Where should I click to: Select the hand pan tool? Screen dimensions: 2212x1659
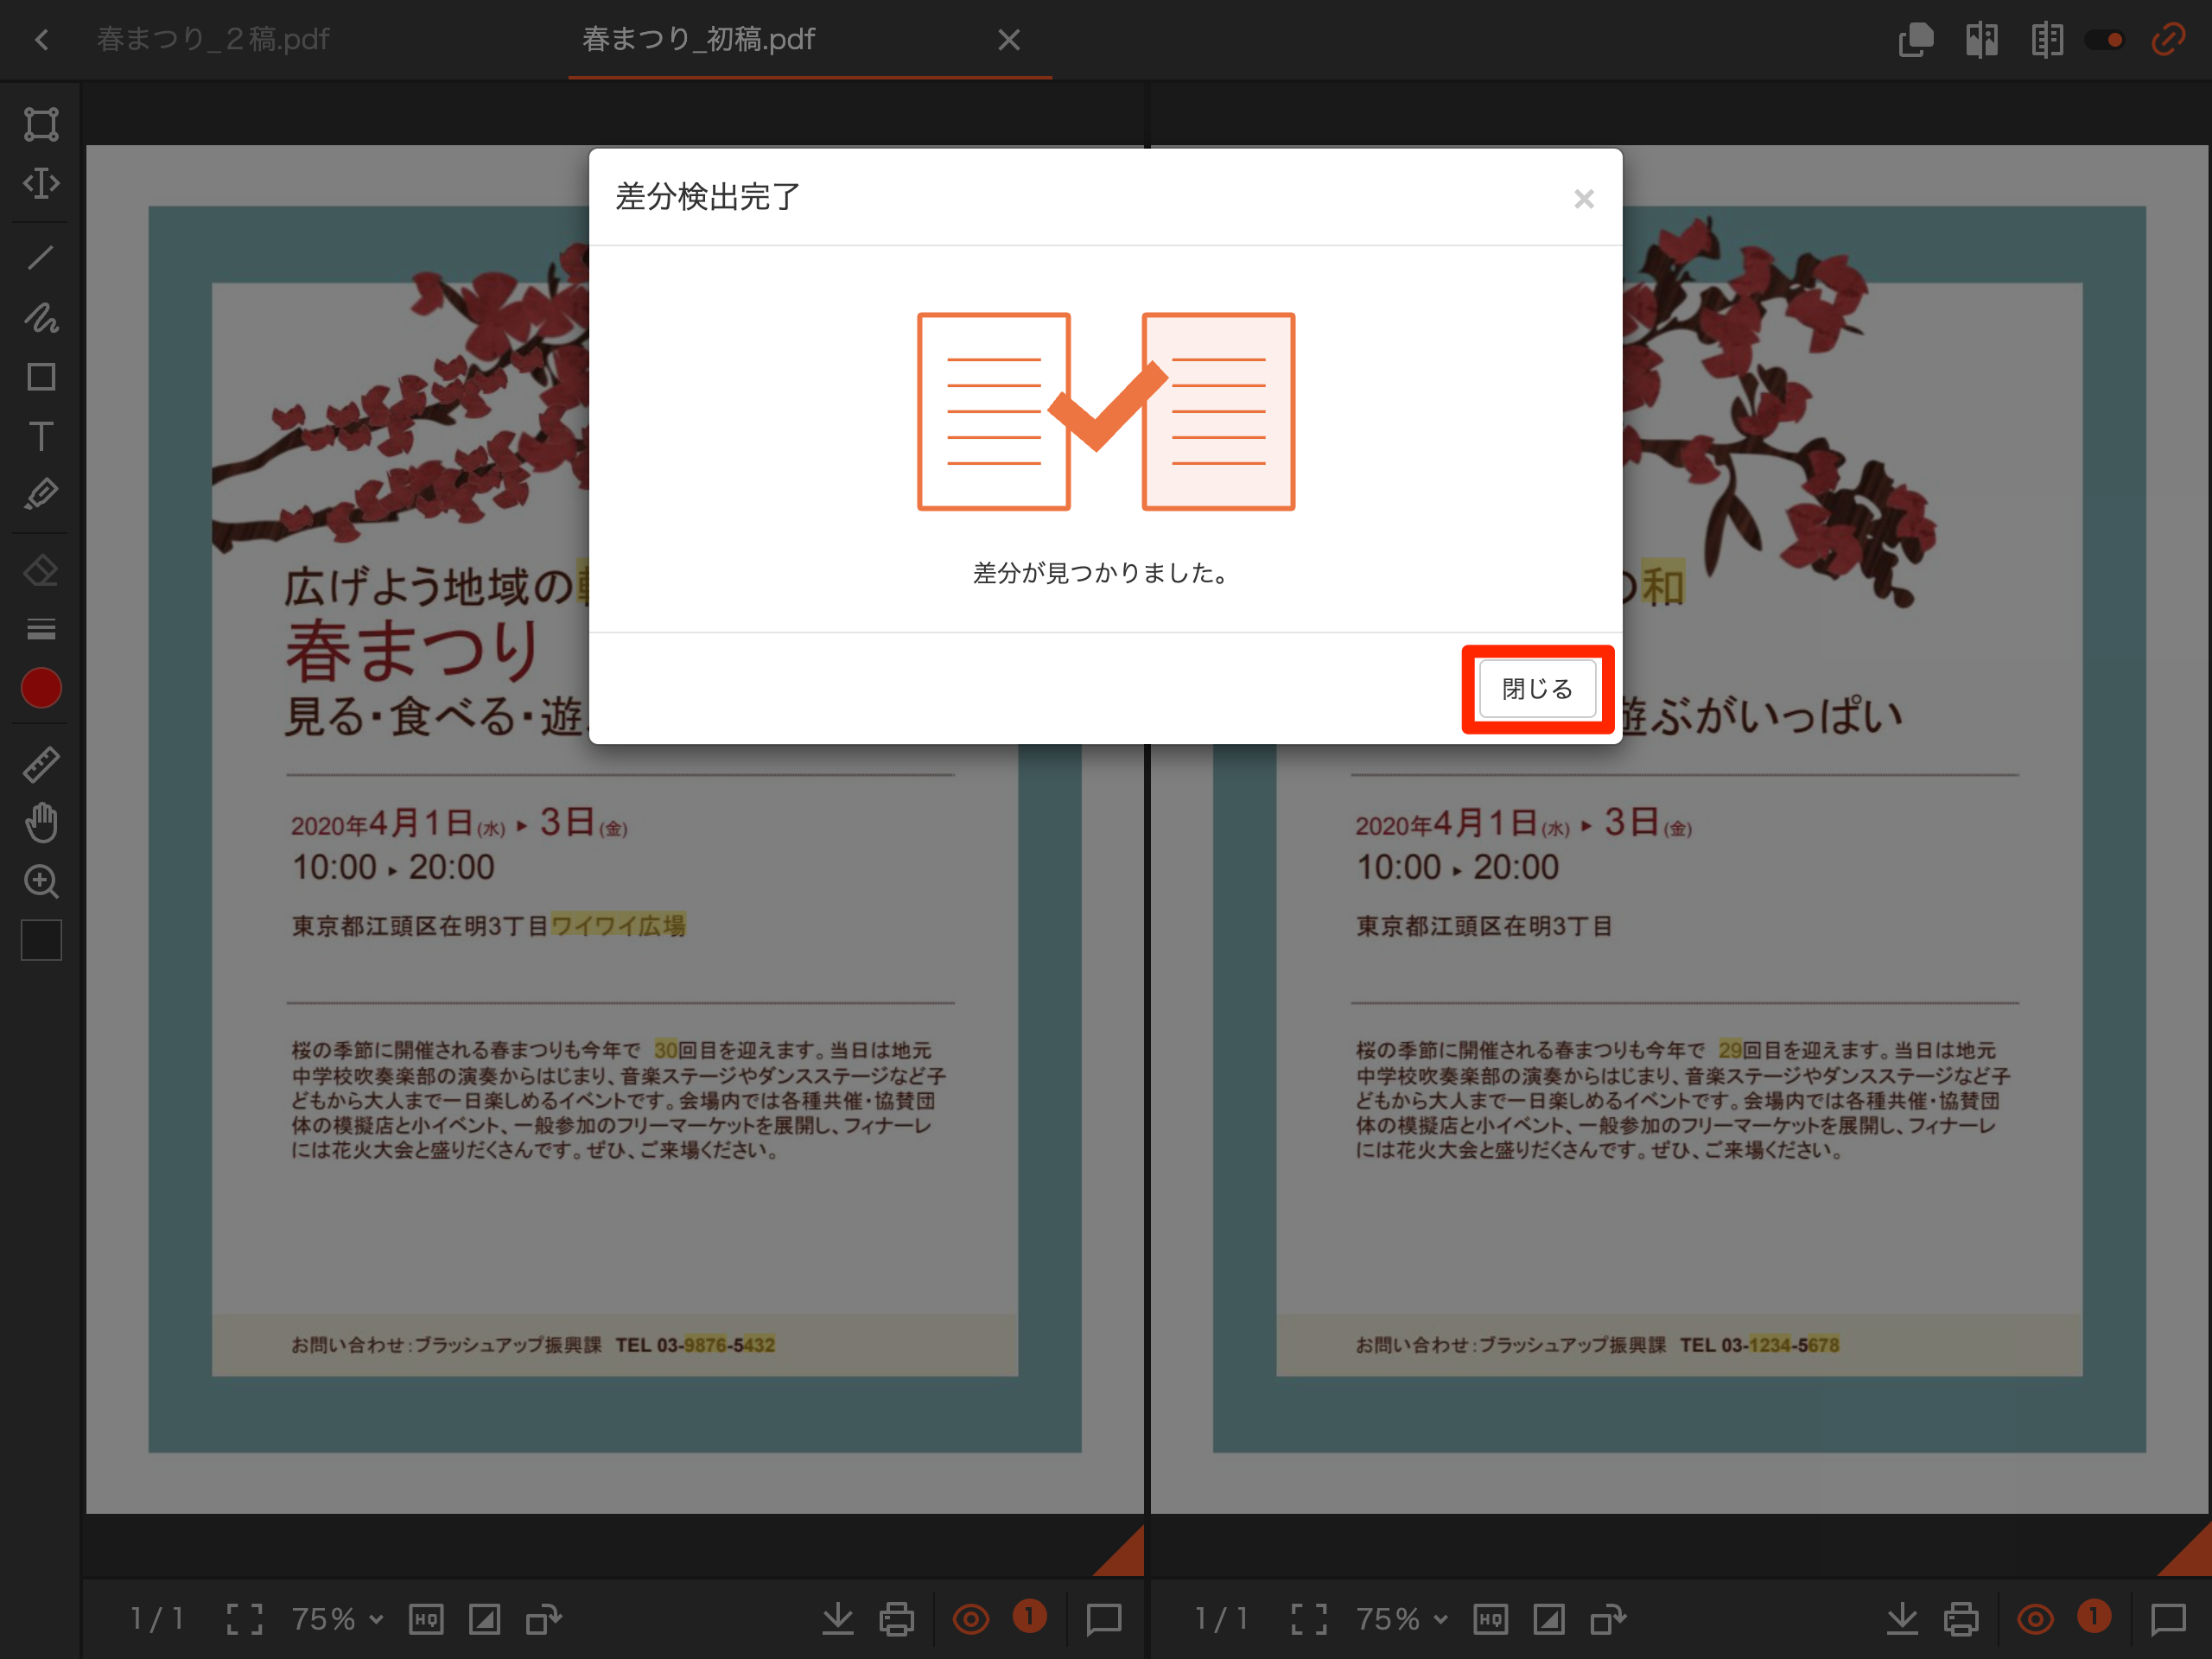click(41, 822)
